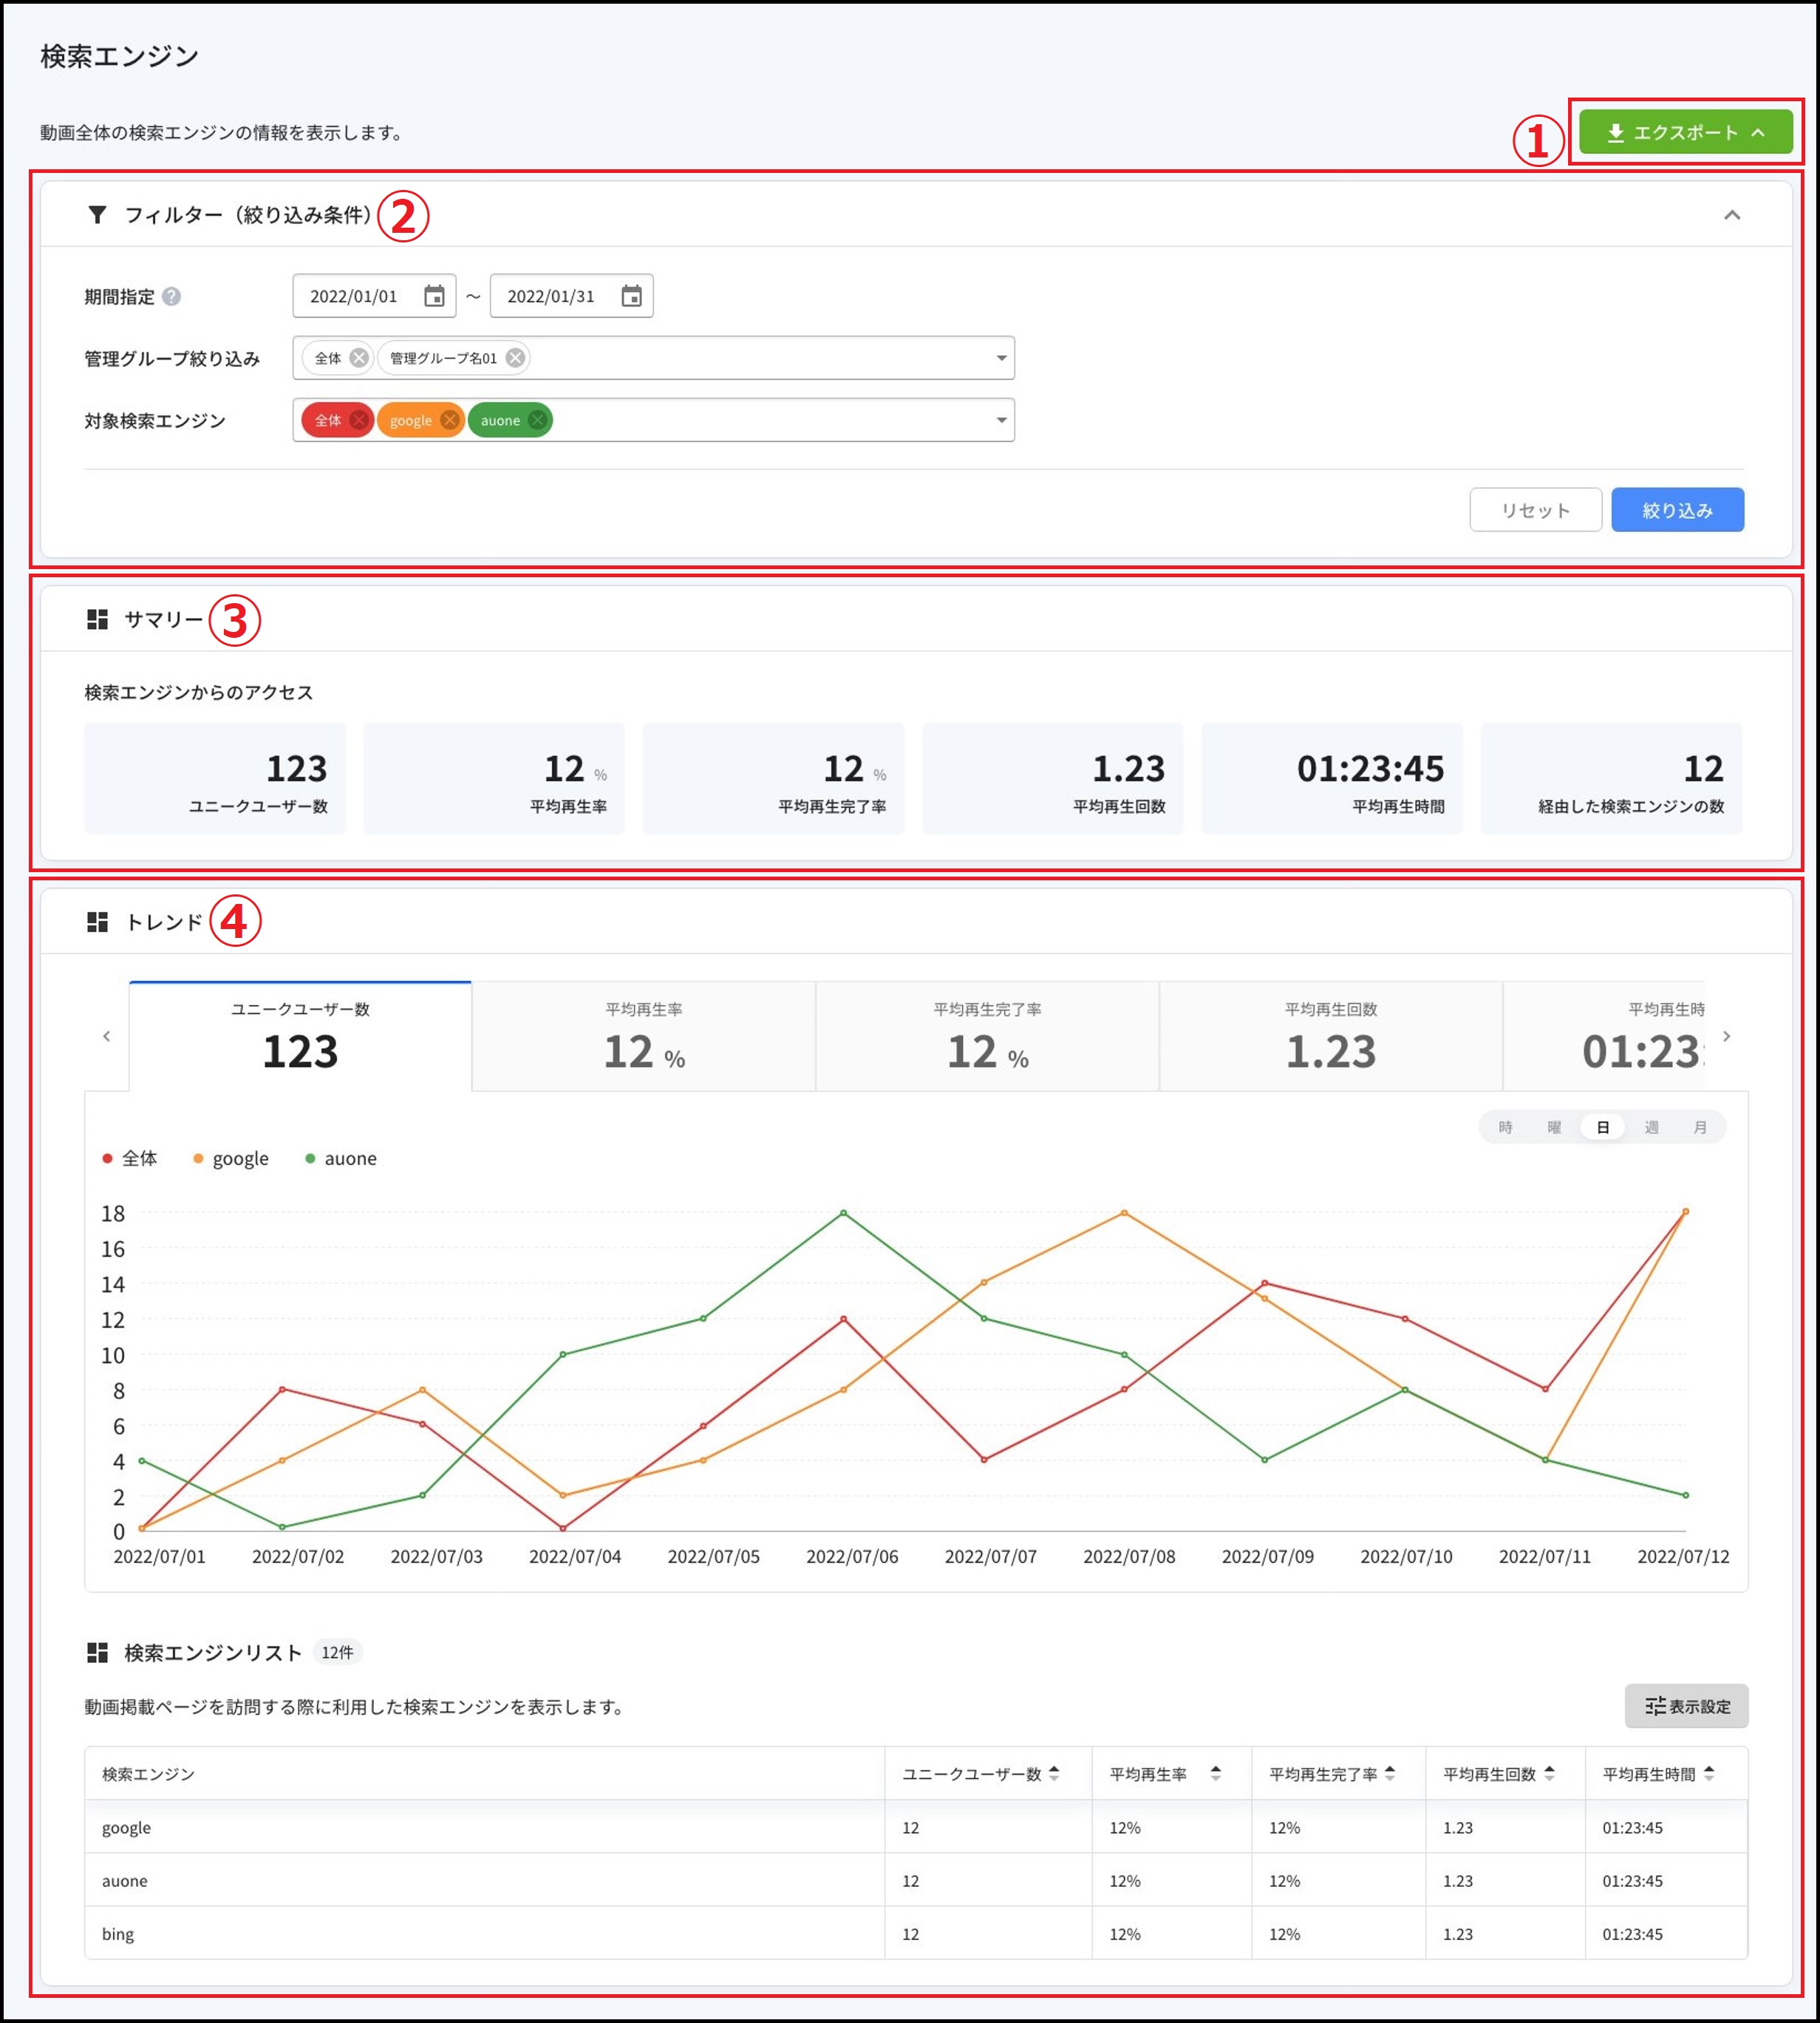Open the 管理グループ絞り込み dropdown arrow
Screen dimensions: 1820x2023
pyautogui.click(x=1001, y=358)
